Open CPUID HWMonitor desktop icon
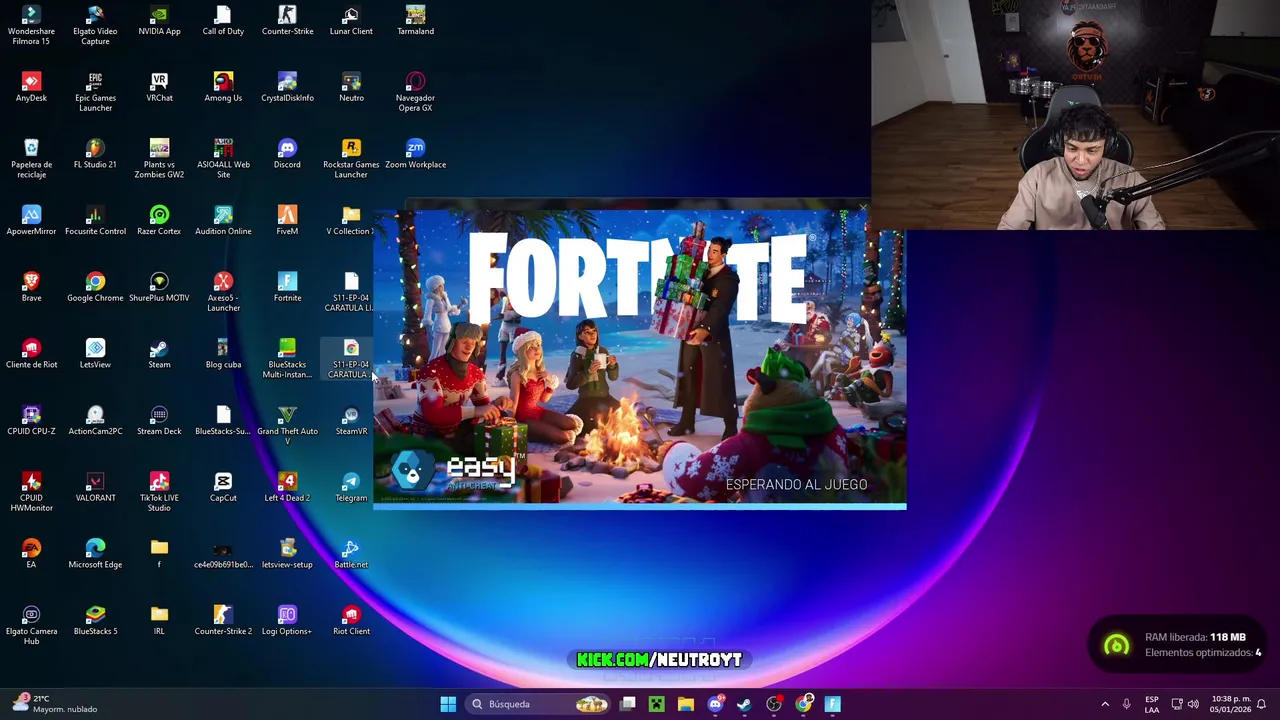The image size is (1280, 720). point(31,492)
